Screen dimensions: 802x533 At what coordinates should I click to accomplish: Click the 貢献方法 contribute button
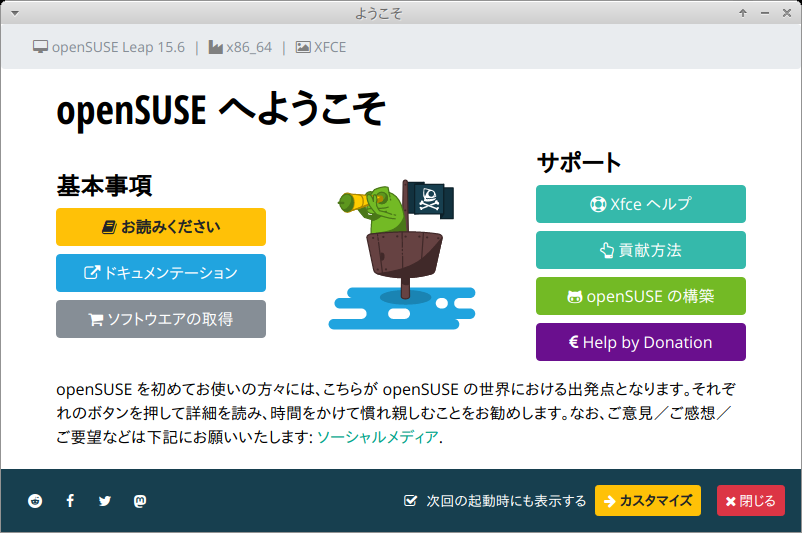tap(640, 250)
